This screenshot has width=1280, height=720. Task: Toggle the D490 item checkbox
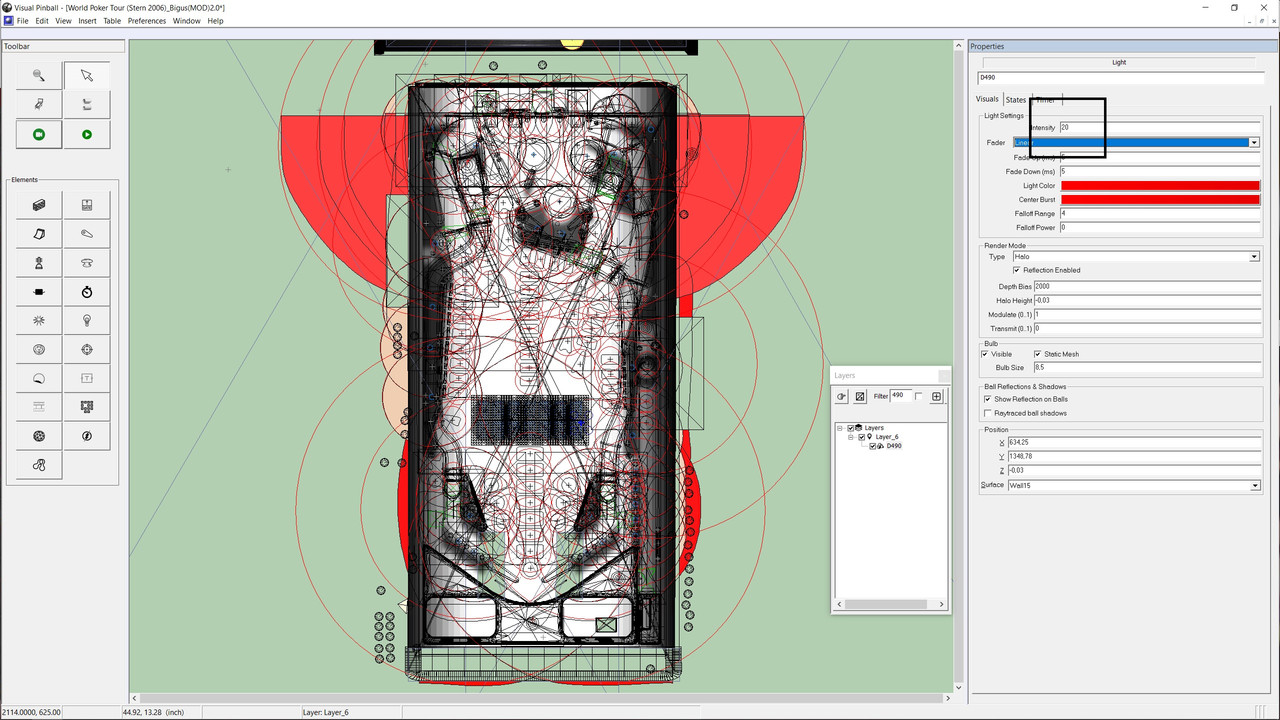[873, 446]
